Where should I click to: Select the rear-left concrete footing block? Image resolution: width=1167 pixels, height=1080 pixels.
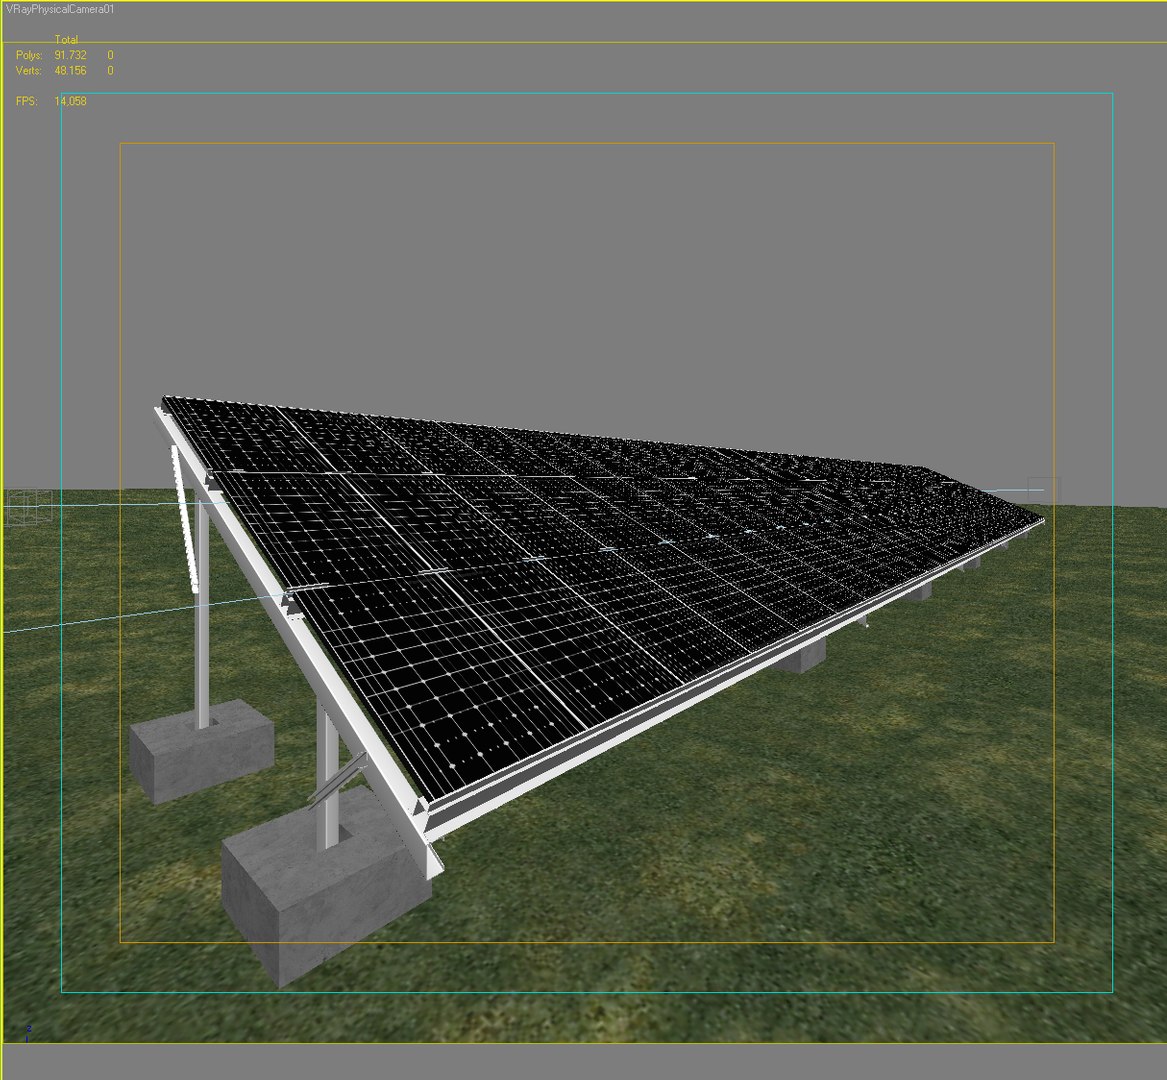click(201, 752)
